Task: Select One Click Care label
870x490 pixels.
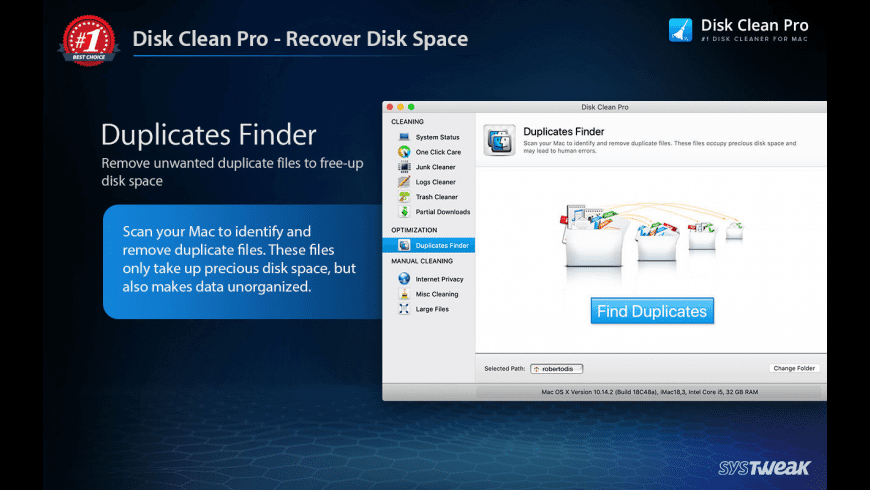Action: click(438, 152)
